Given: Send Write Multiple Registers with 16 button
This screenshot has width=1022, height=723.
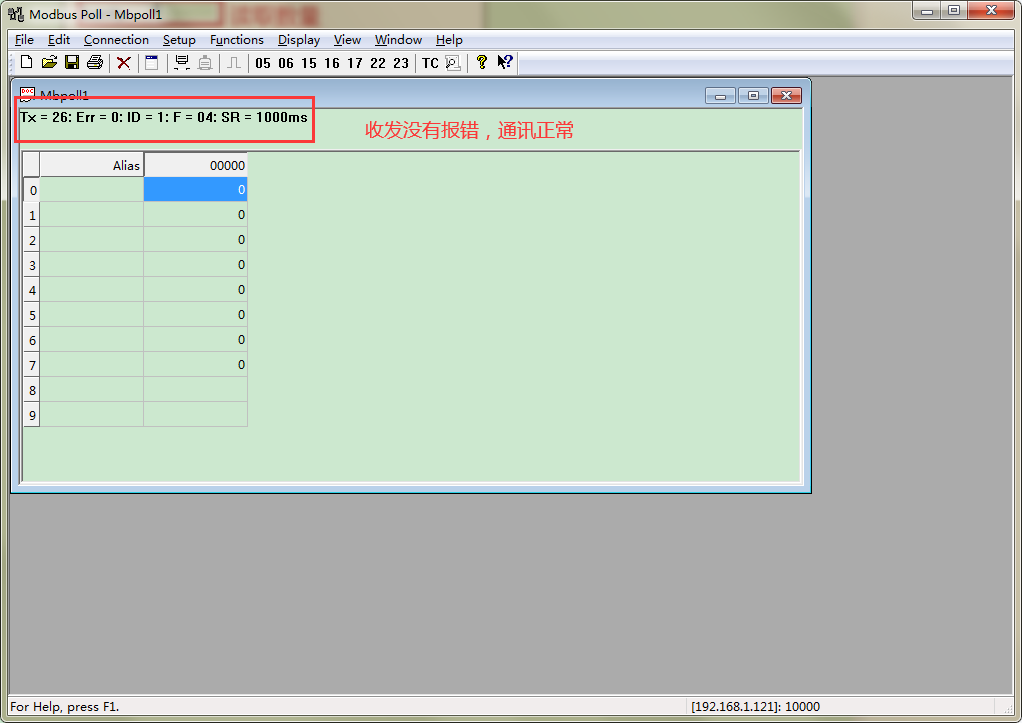Looking at the screenshot, I should pyautogui.click(x=332, y=62).
